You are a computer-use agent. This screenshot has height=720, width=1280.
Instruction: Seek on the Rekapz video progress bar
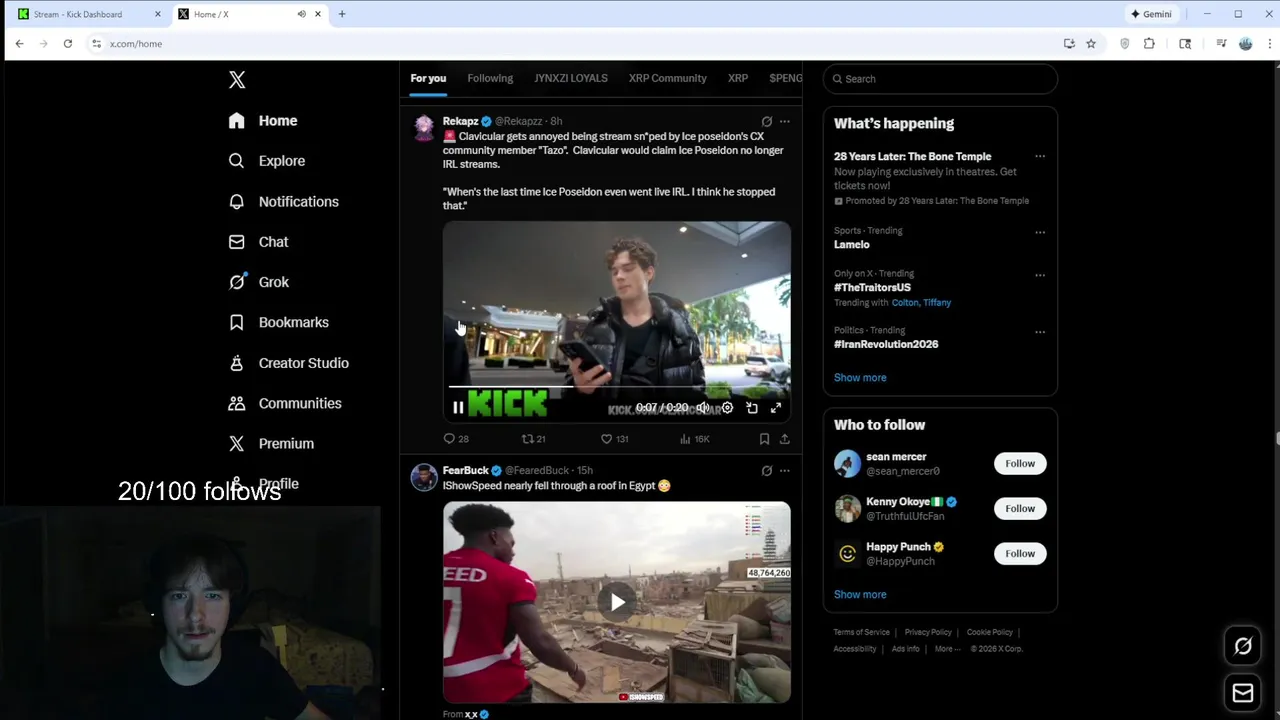click(617, 386)
